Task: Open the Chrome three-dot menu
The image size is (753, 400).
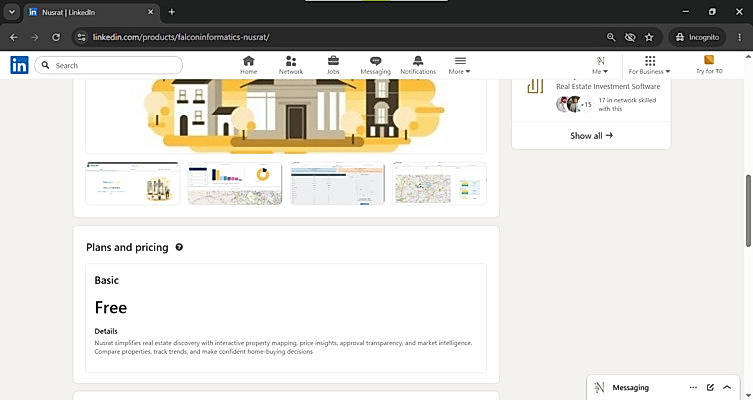Action: point(740,37)
